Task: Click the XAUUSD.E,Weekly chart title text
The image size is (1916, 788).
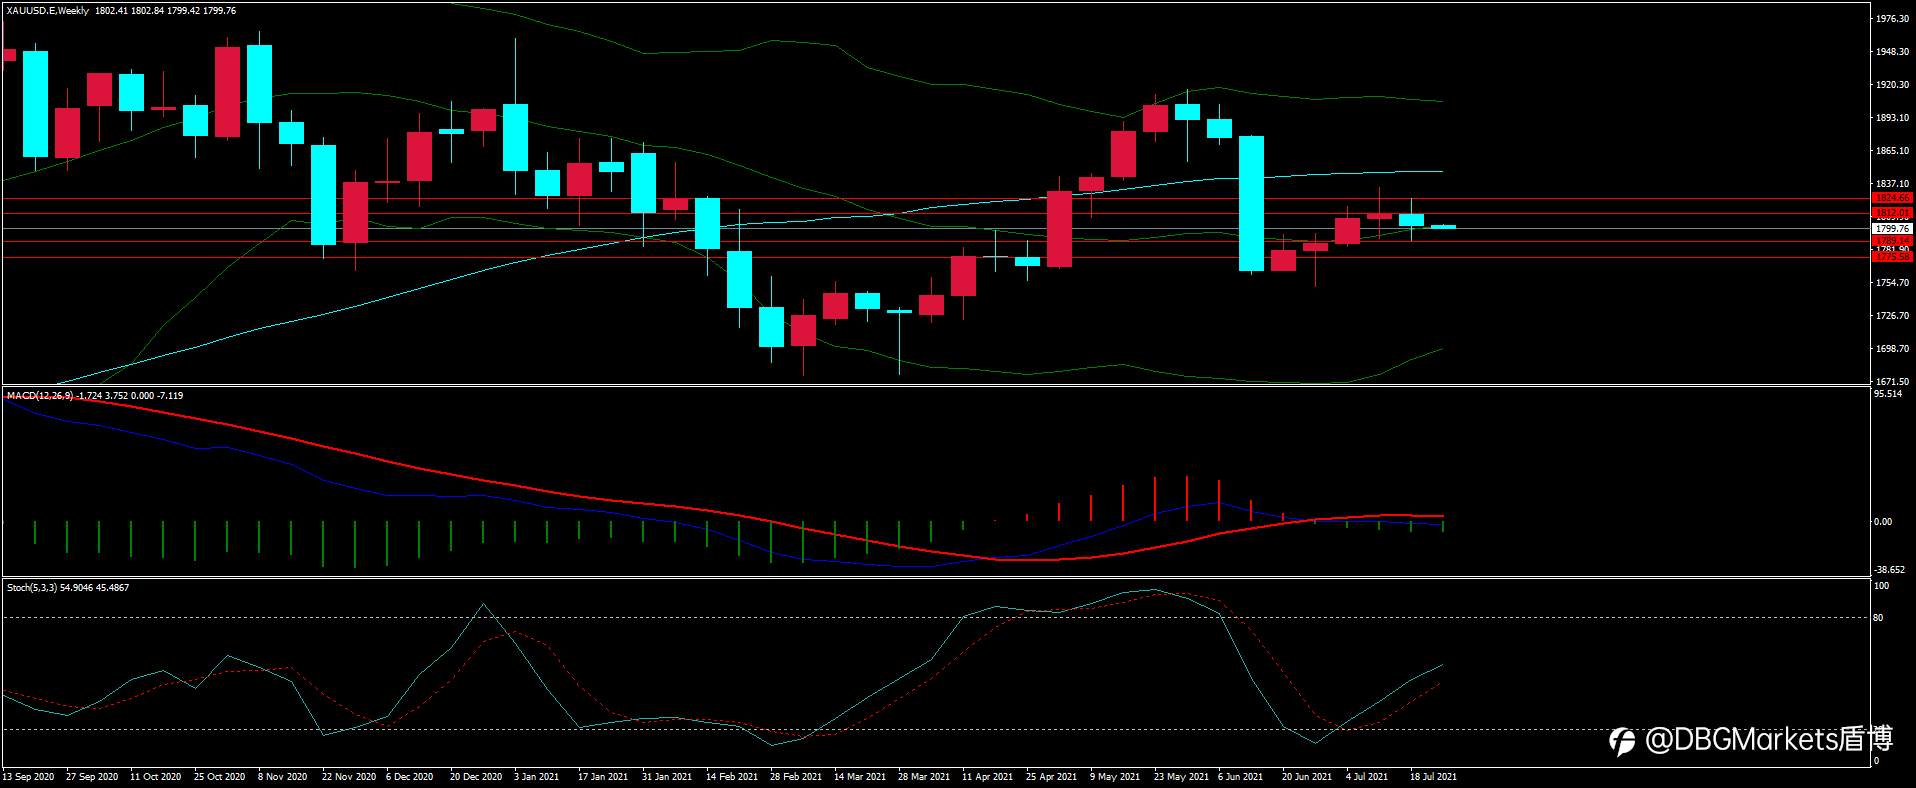Action: click(48, 11)
